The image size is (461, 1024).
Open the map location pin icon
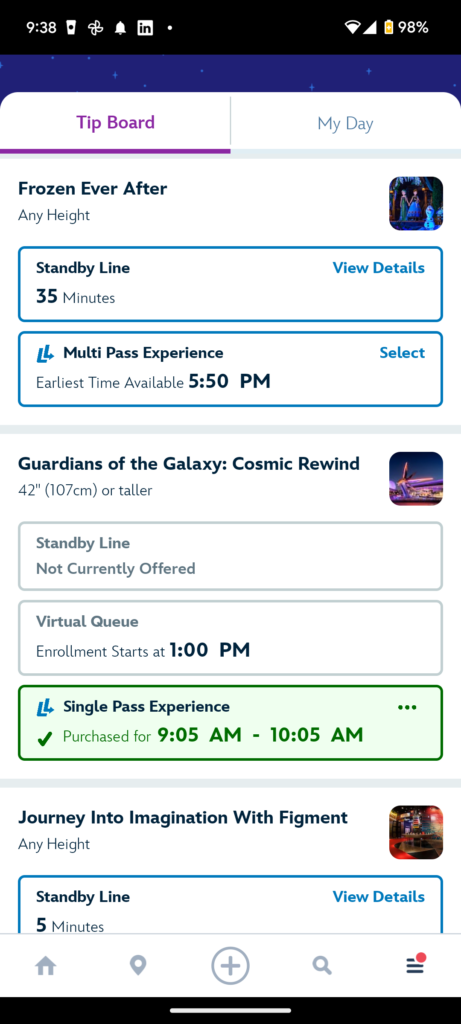[138, 965]
